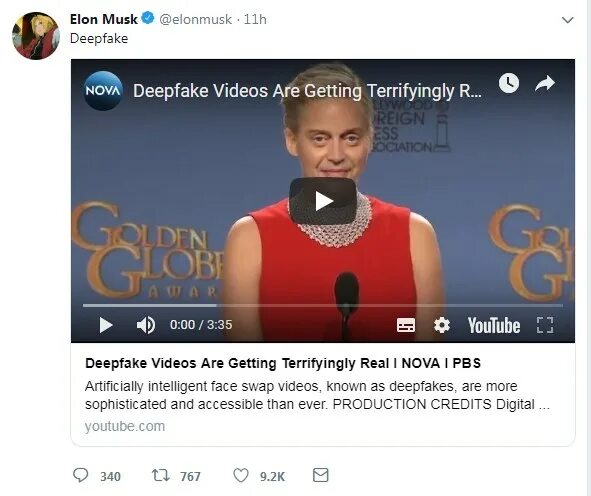Open tweet options chevron dropdown

[x=567, y=20]
